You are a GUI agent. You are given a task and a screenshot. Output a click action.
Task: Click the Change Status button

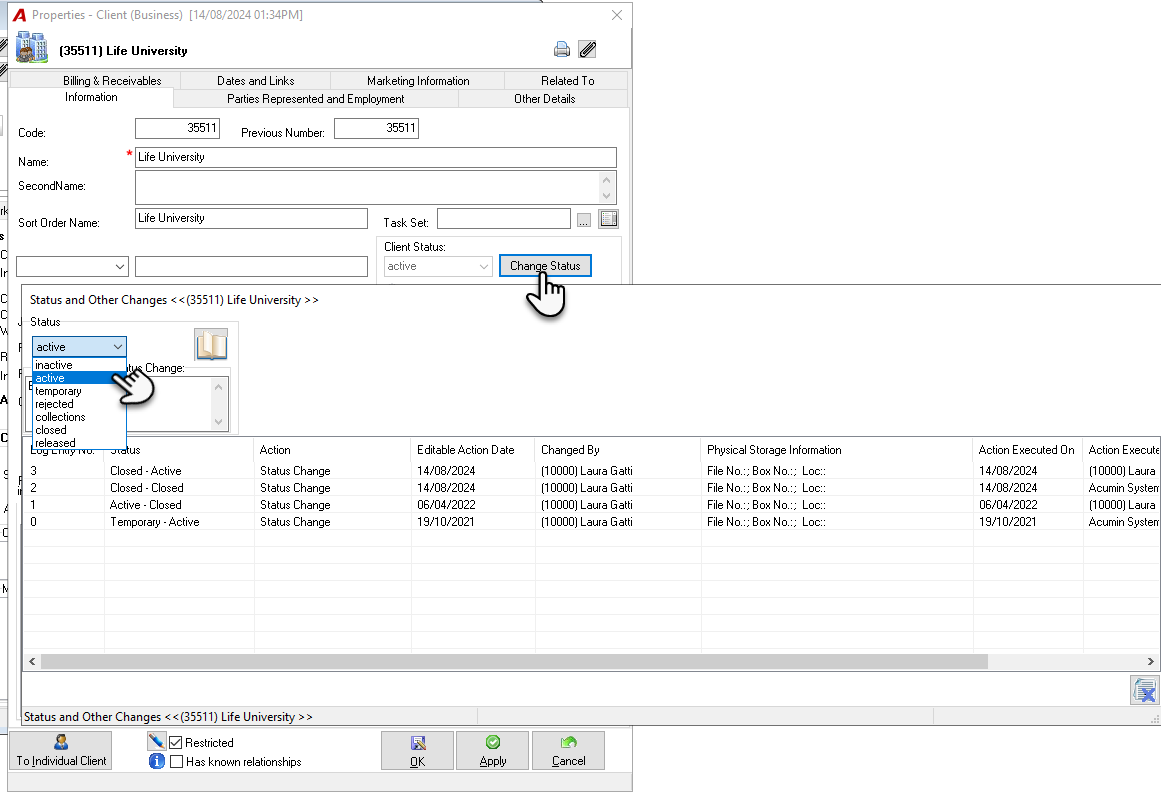545,266
